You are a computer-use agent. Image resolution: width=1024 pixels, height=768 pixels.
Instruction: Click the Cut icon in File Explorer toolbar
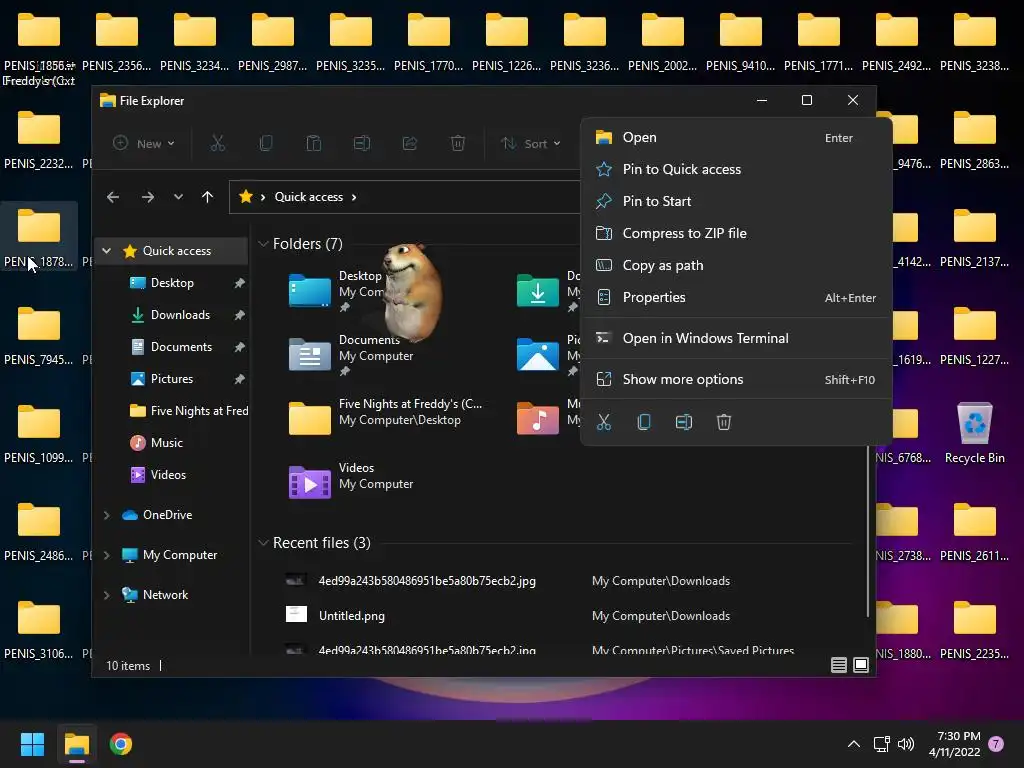pos(217,143)
